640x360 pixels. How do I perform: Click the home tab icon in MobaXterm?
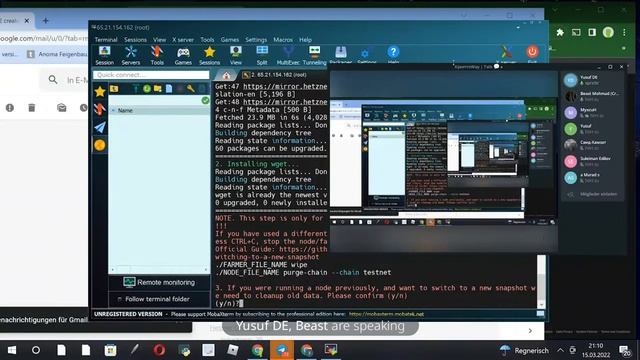[x=227, y=75]
